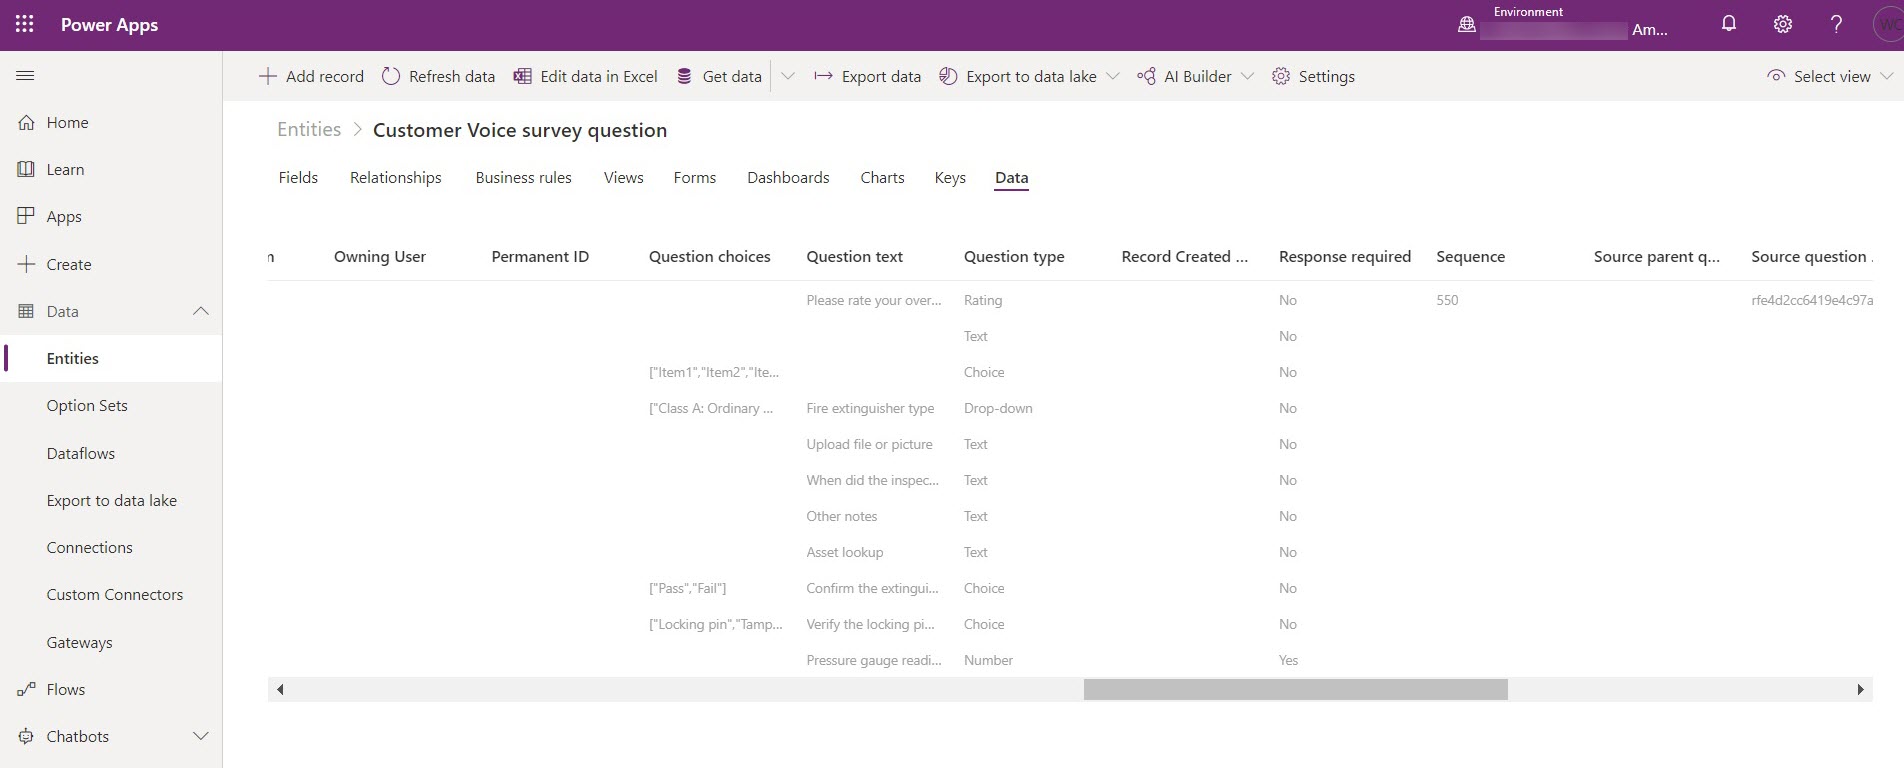Screen dimensions: 1904x768
Task: Open the user account avatar
Action: (1888, 25)
